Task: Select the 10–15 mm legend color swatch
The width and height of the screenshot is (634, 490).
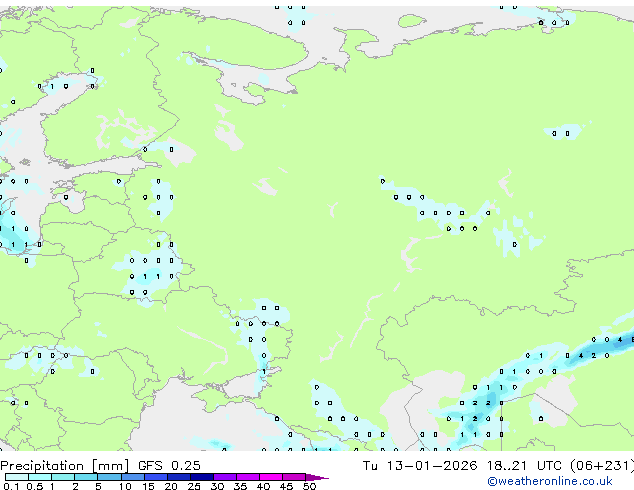Action: coord(133,477)
